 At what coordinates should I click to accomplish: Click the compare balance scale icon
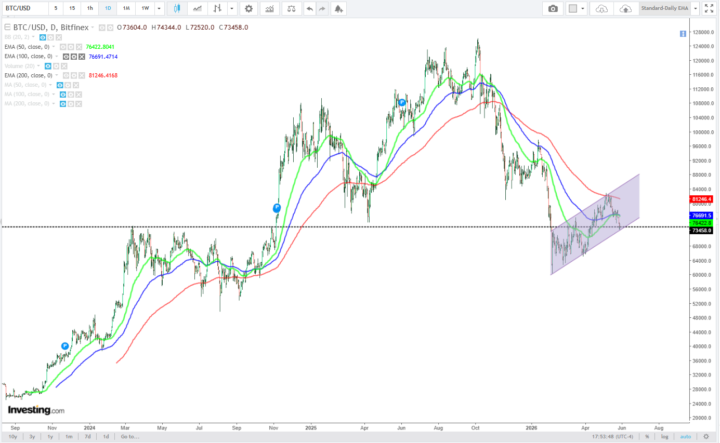tap(291, 9)
